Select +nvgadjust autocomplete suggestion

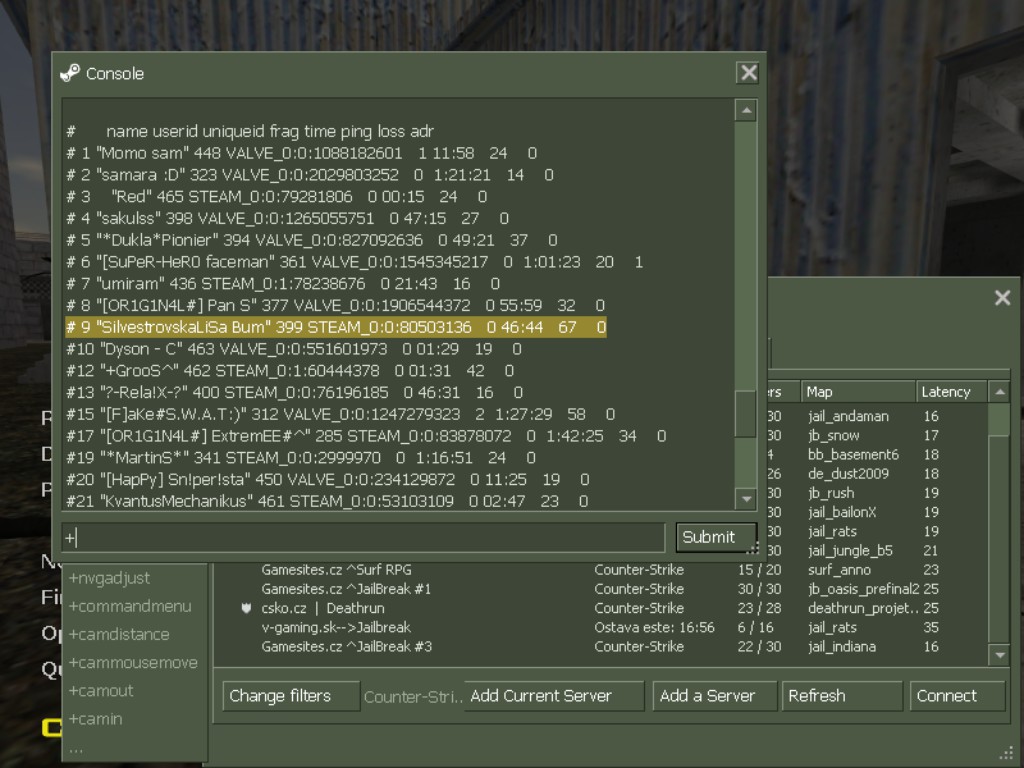[109, 578]
